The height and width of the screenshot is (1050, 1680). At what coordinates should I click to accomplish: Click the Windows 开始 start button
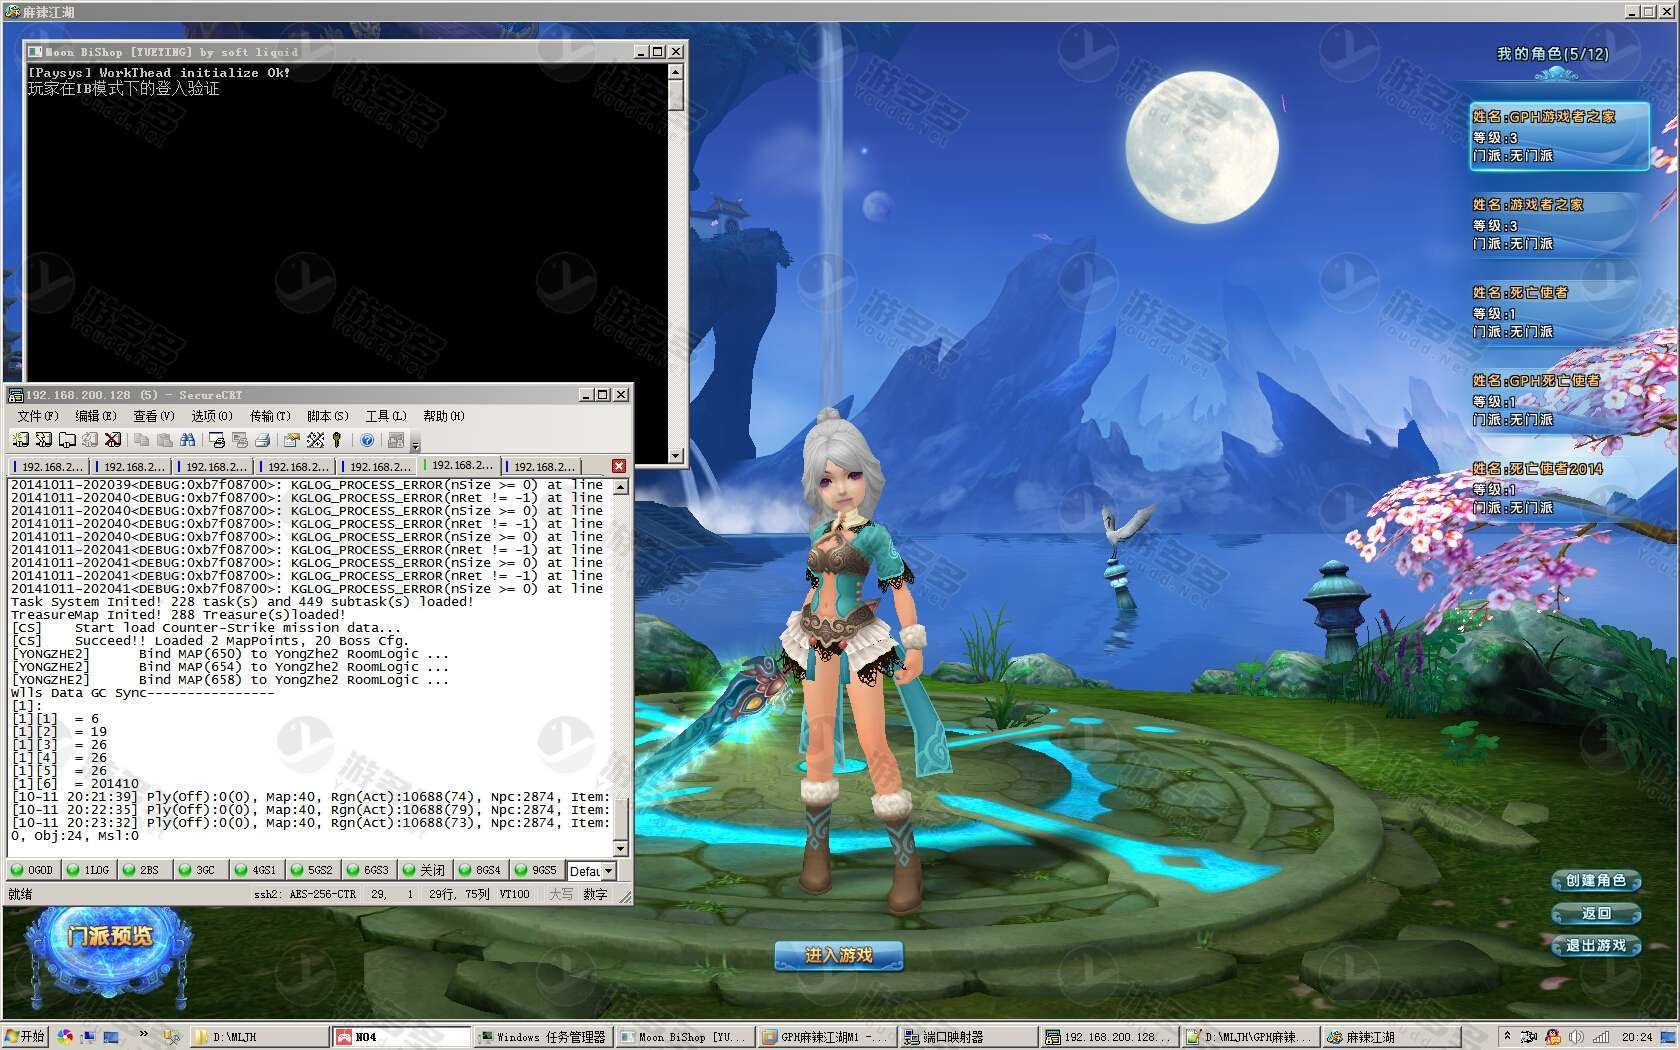point(26,1037)
